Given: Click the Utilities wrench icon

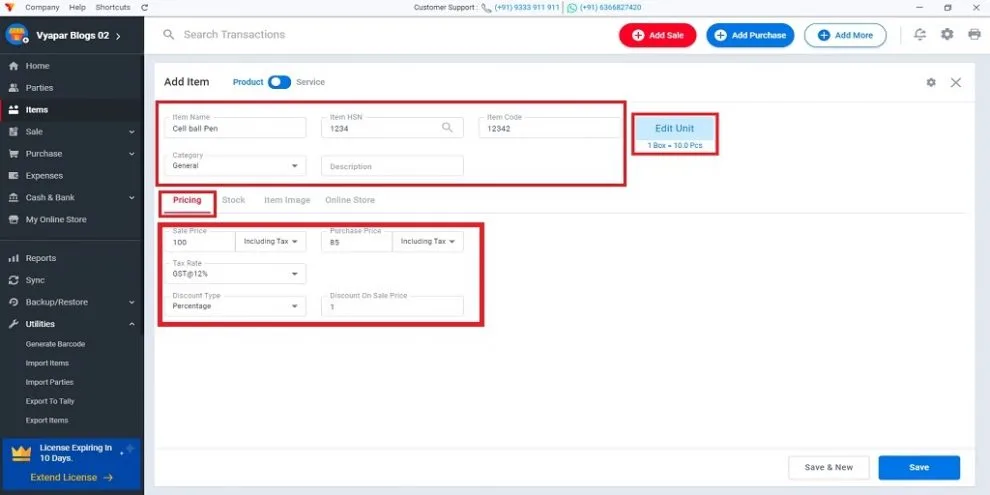Looking at the screenshot, I should click(x=13, y=324).
